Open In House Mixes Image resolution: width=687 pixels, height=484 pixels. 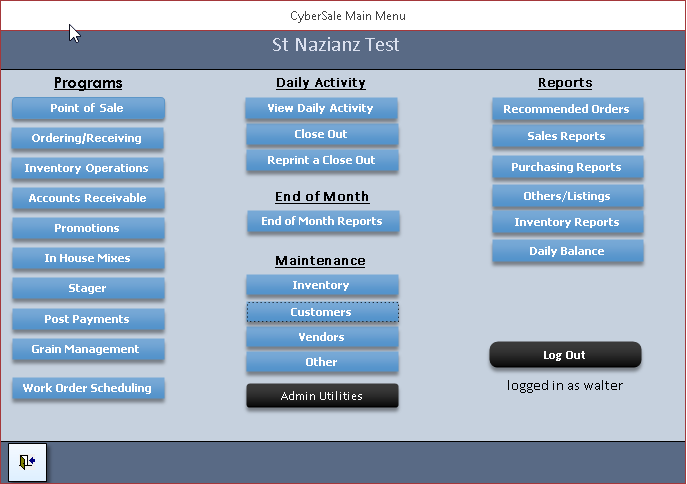[88, 258]
